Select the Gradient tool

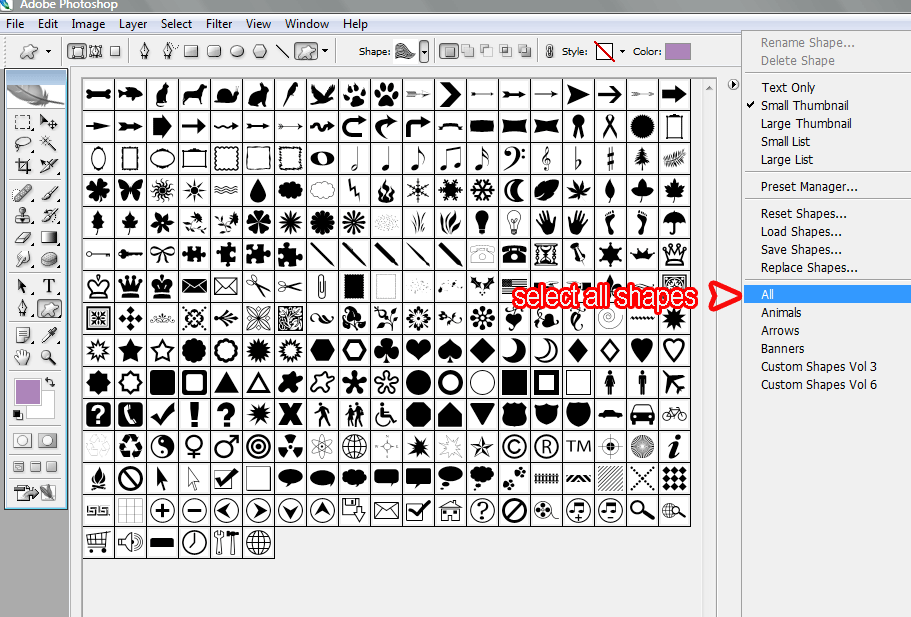pyautogui.click(x=49, y=237)
